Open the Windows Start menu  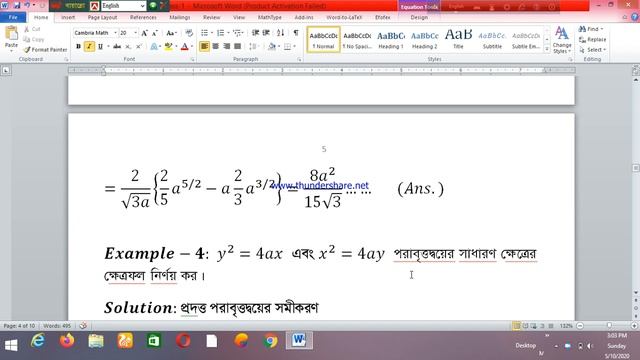[x=11, y=345]
